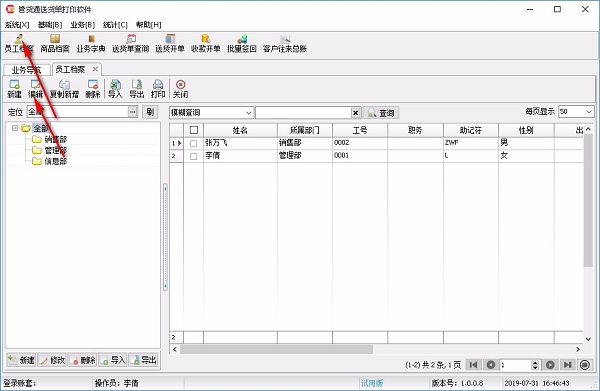Image resolution: width=600 pixels, height=391 pixels.
Task: Click 删除 below the department tree
Action: coord(83,360)
